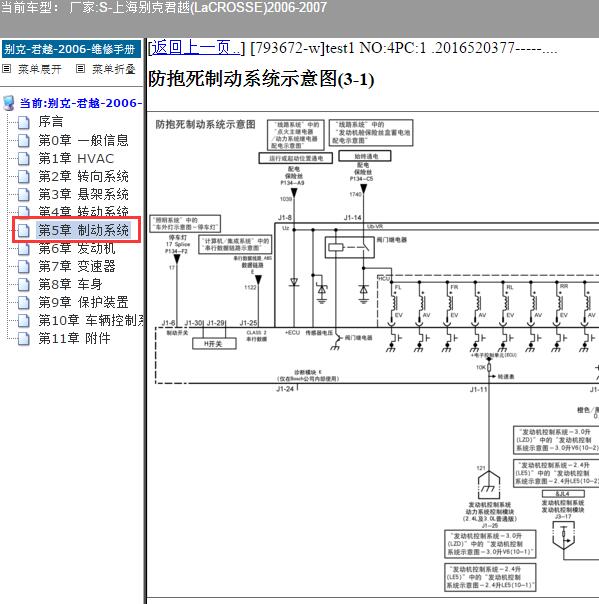Click the 菜单折叠 list icon
Screen dimensions: 599x604
click(x=80, y=69)
